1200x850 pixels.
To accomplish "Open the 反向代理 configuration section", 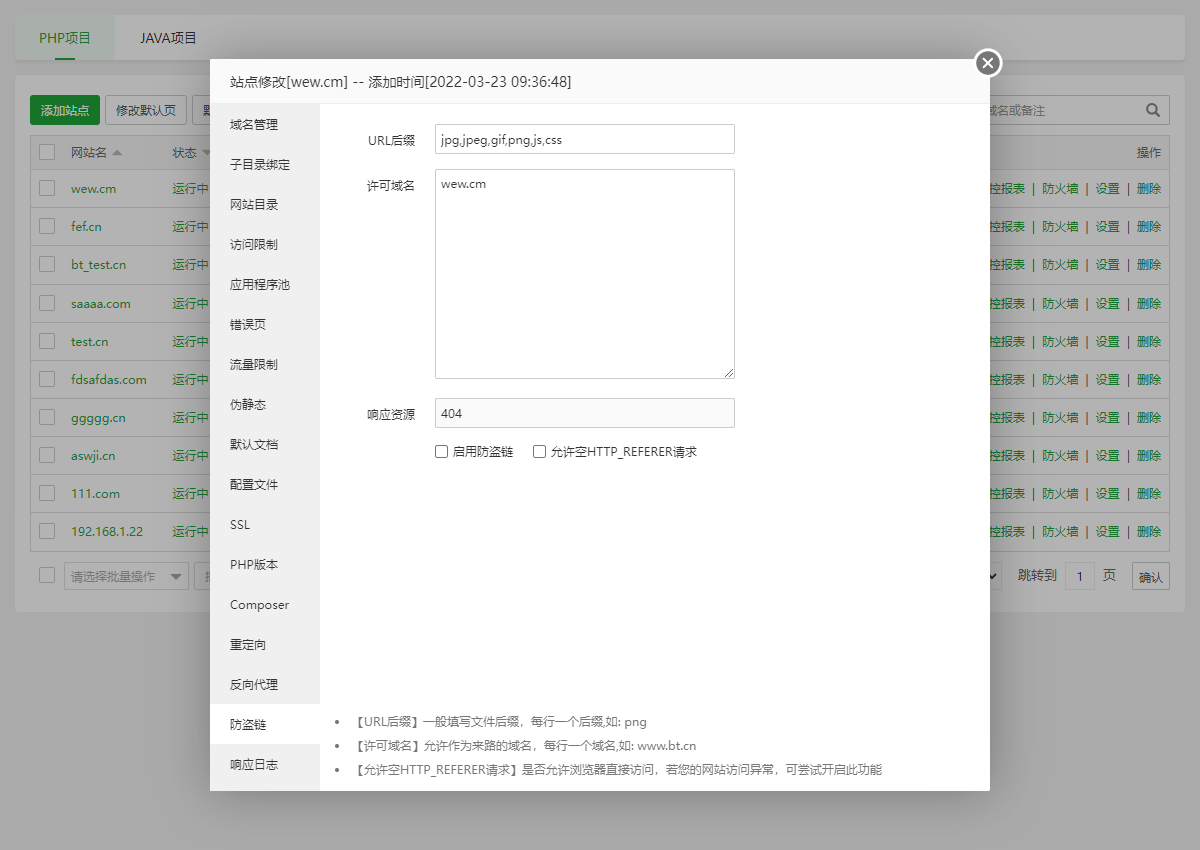I will tap(253, 684).
